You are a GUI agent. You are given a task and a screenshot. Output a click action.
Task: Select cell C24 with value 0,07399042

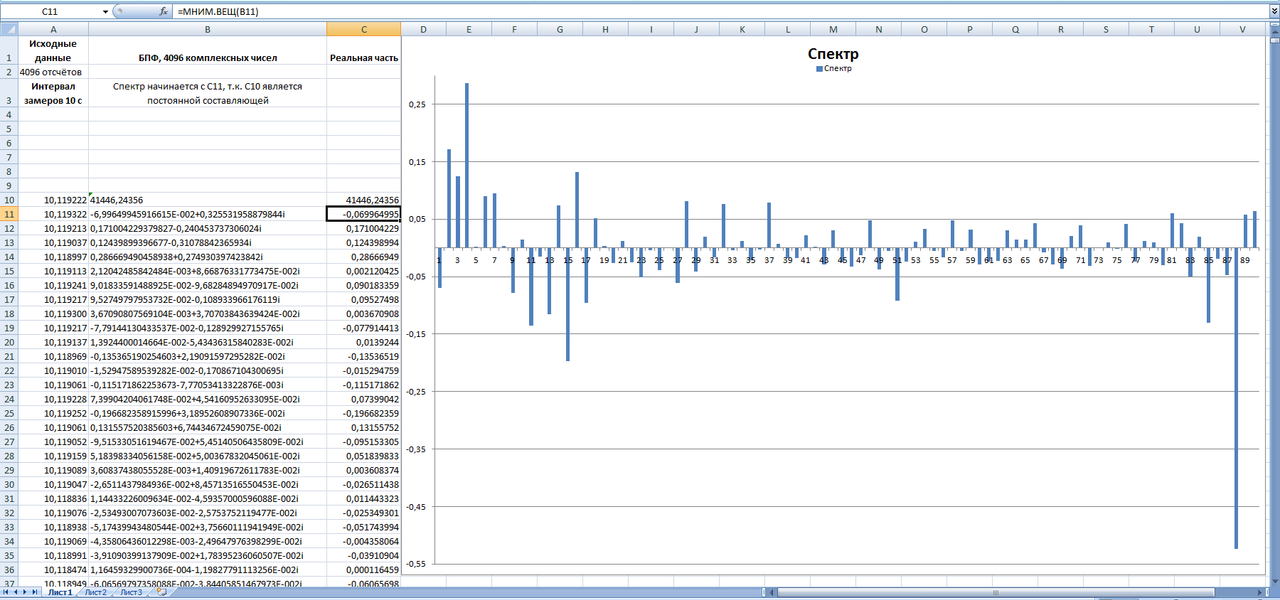(x=364, y=399)
